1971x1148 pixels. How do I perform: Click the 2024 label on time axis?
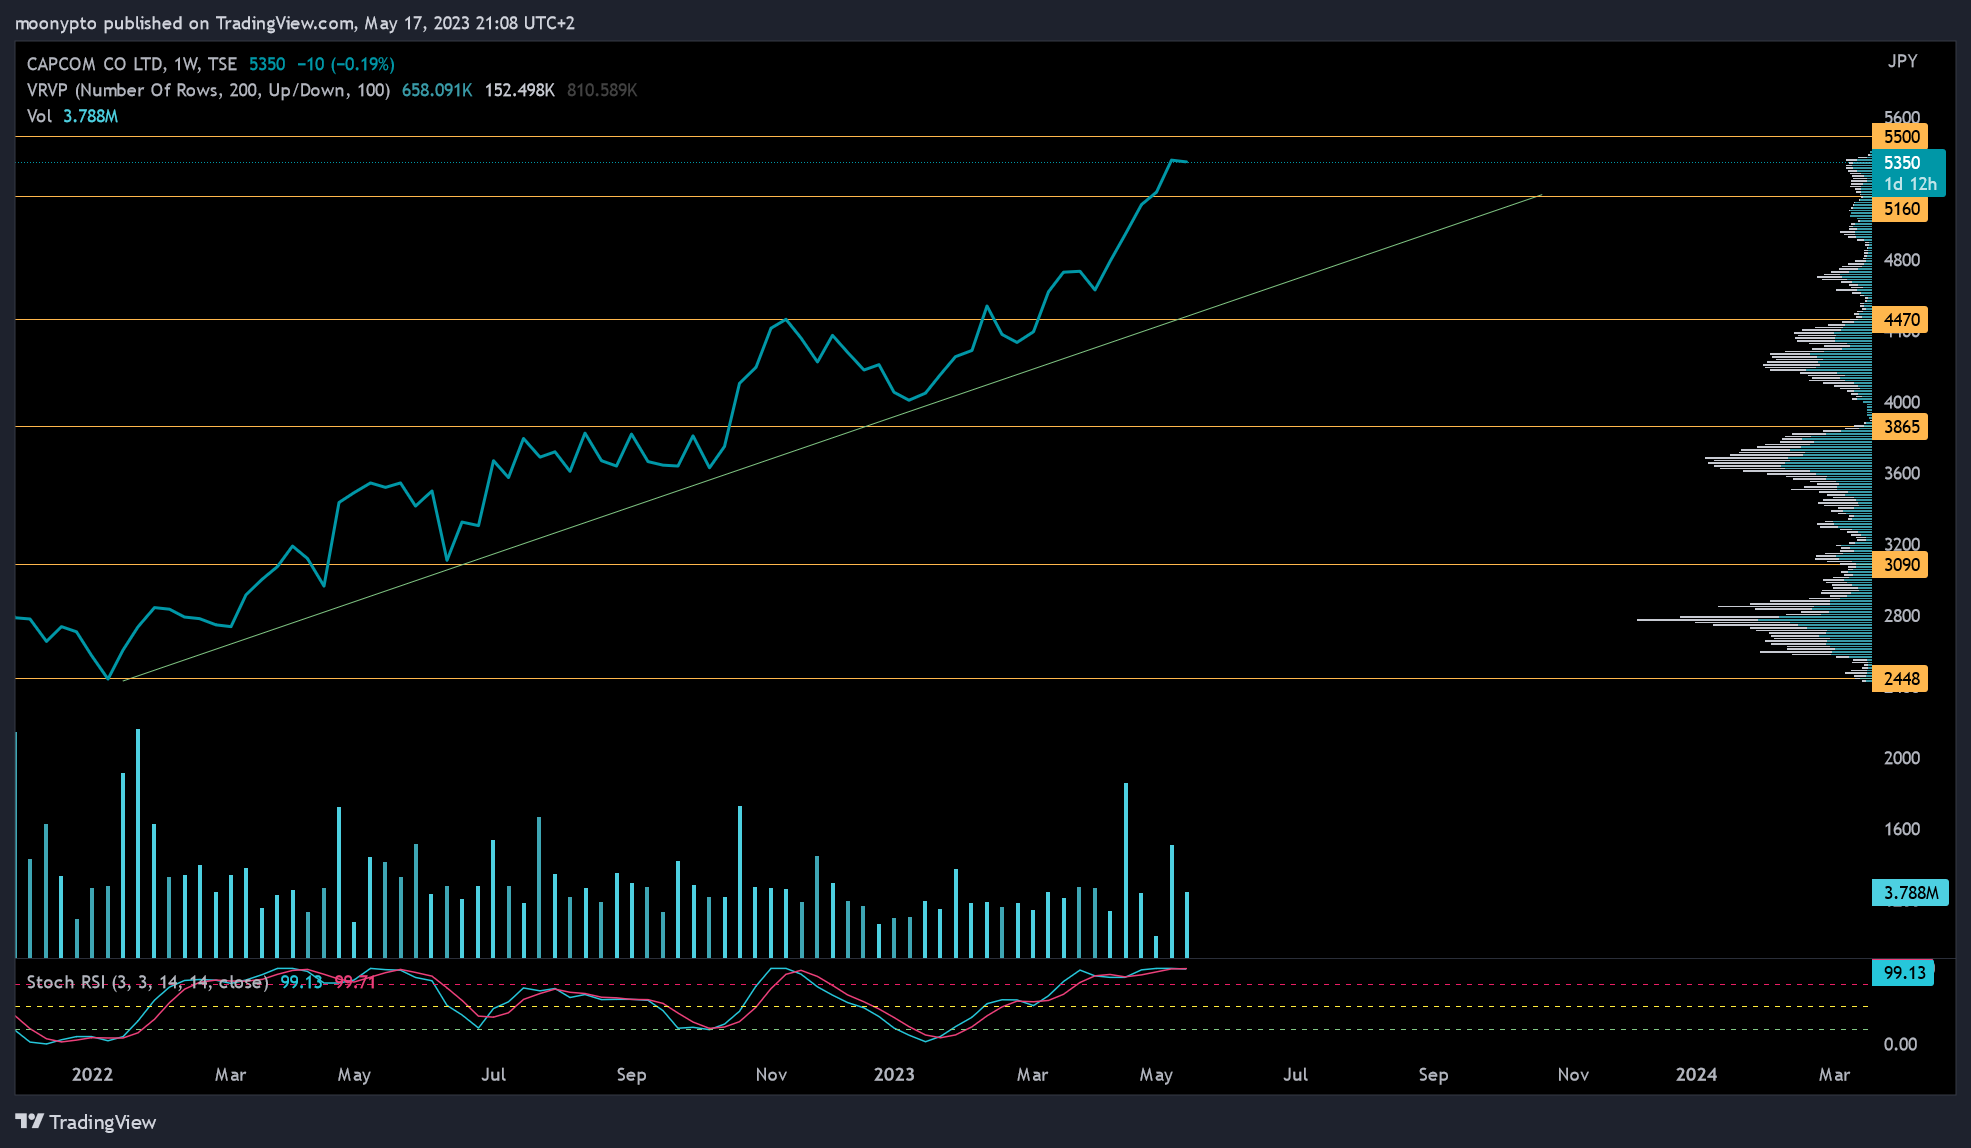click(1696, 1075)
